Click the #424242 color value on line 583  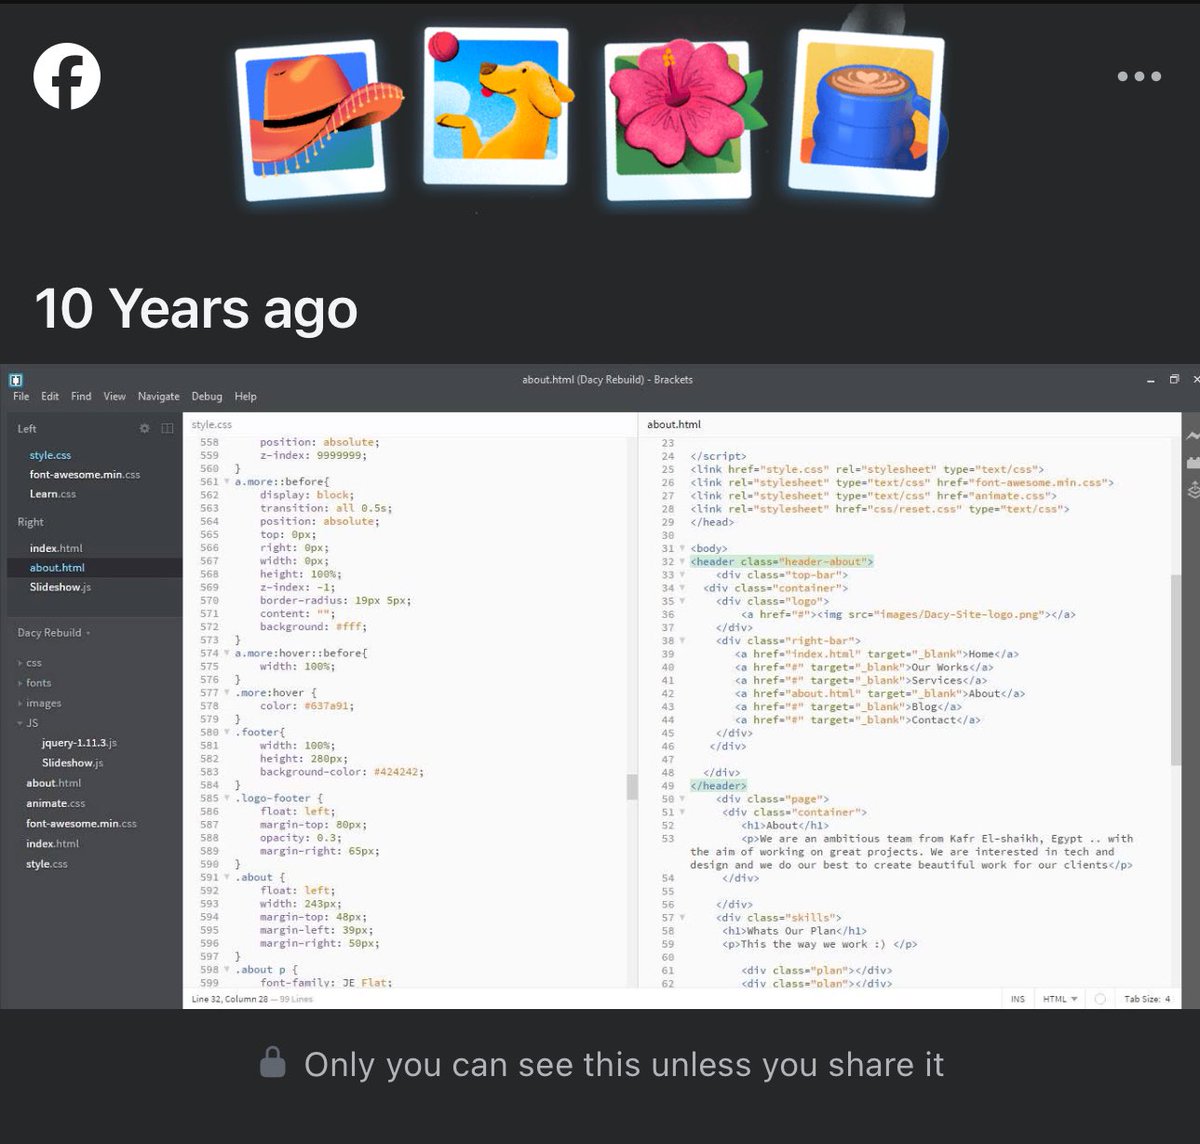[398, 772]
